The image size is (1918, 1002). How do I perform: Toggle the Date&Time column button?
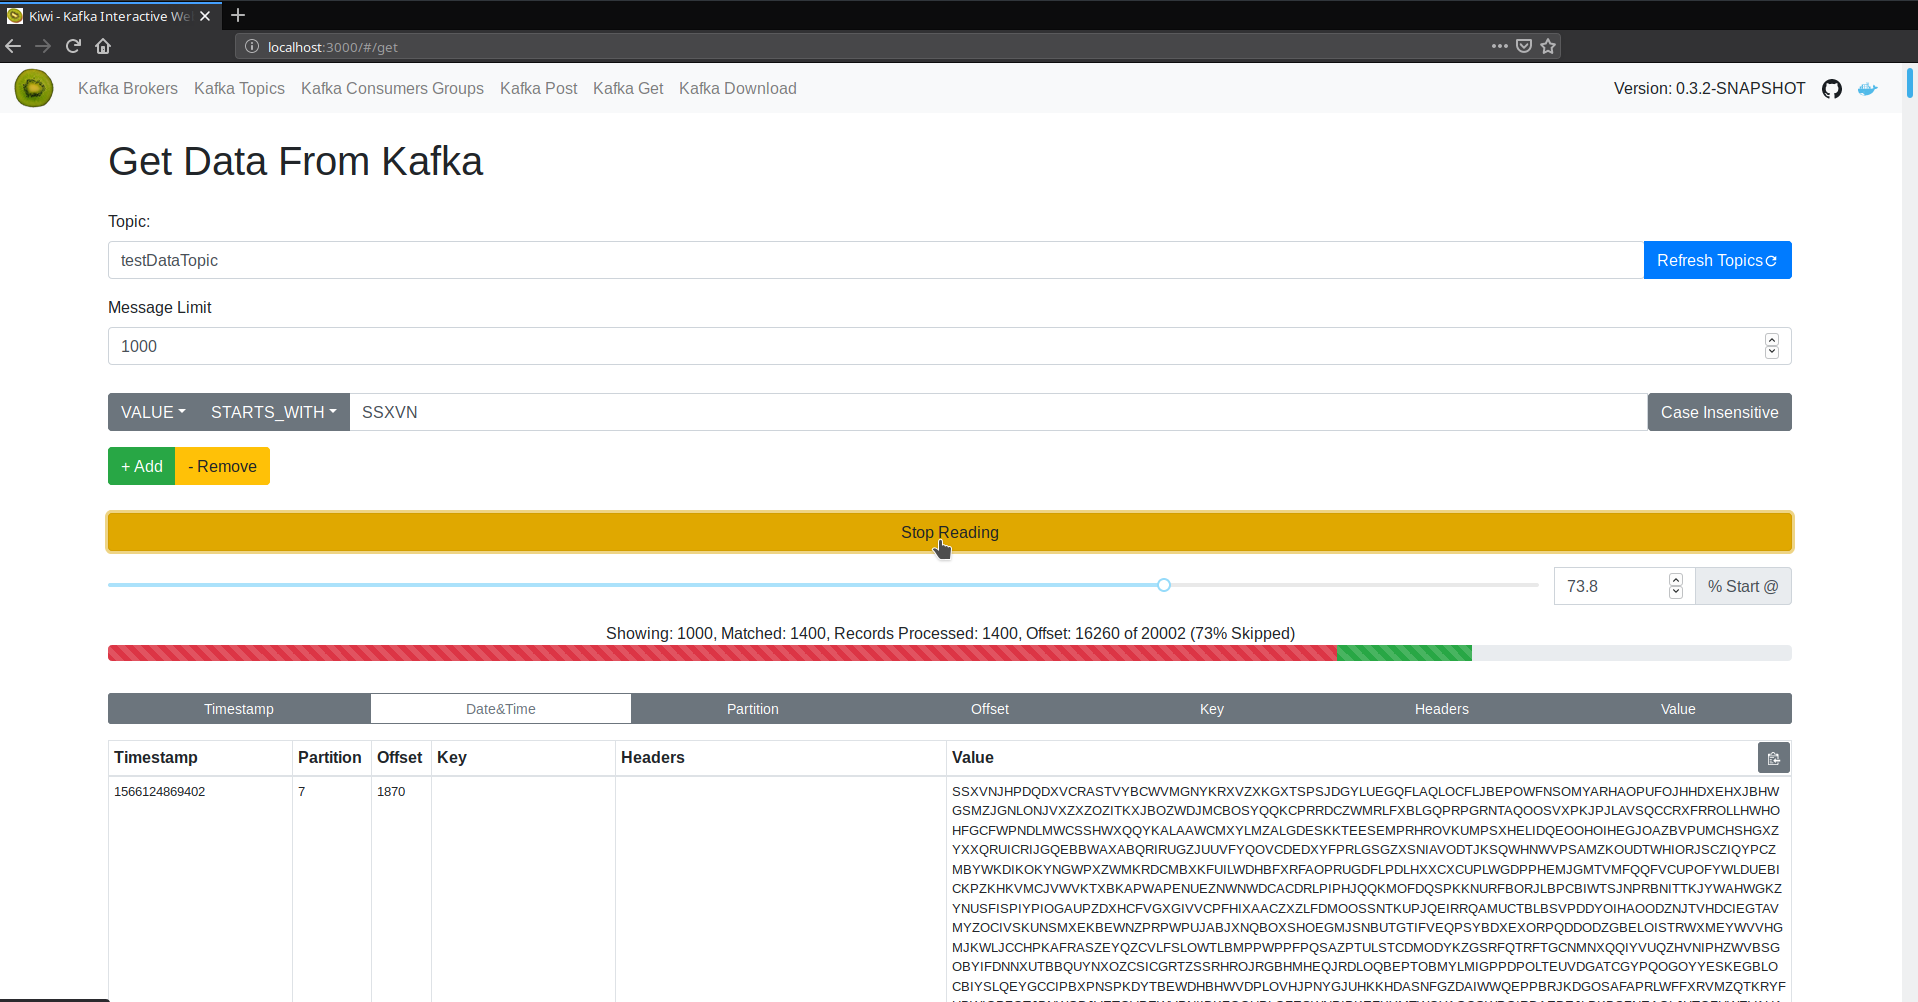click(501, 709)
